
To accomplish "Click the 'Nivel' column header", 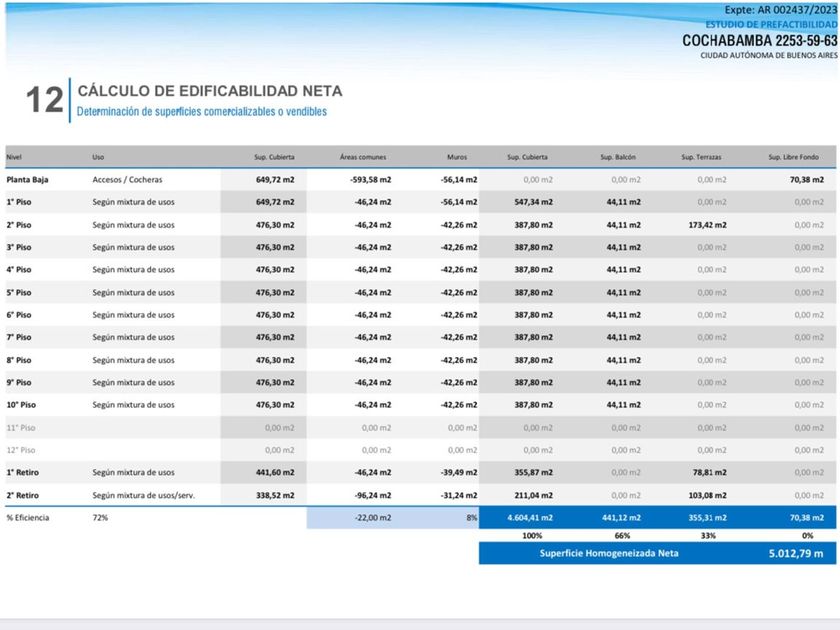I will (14, 157).
